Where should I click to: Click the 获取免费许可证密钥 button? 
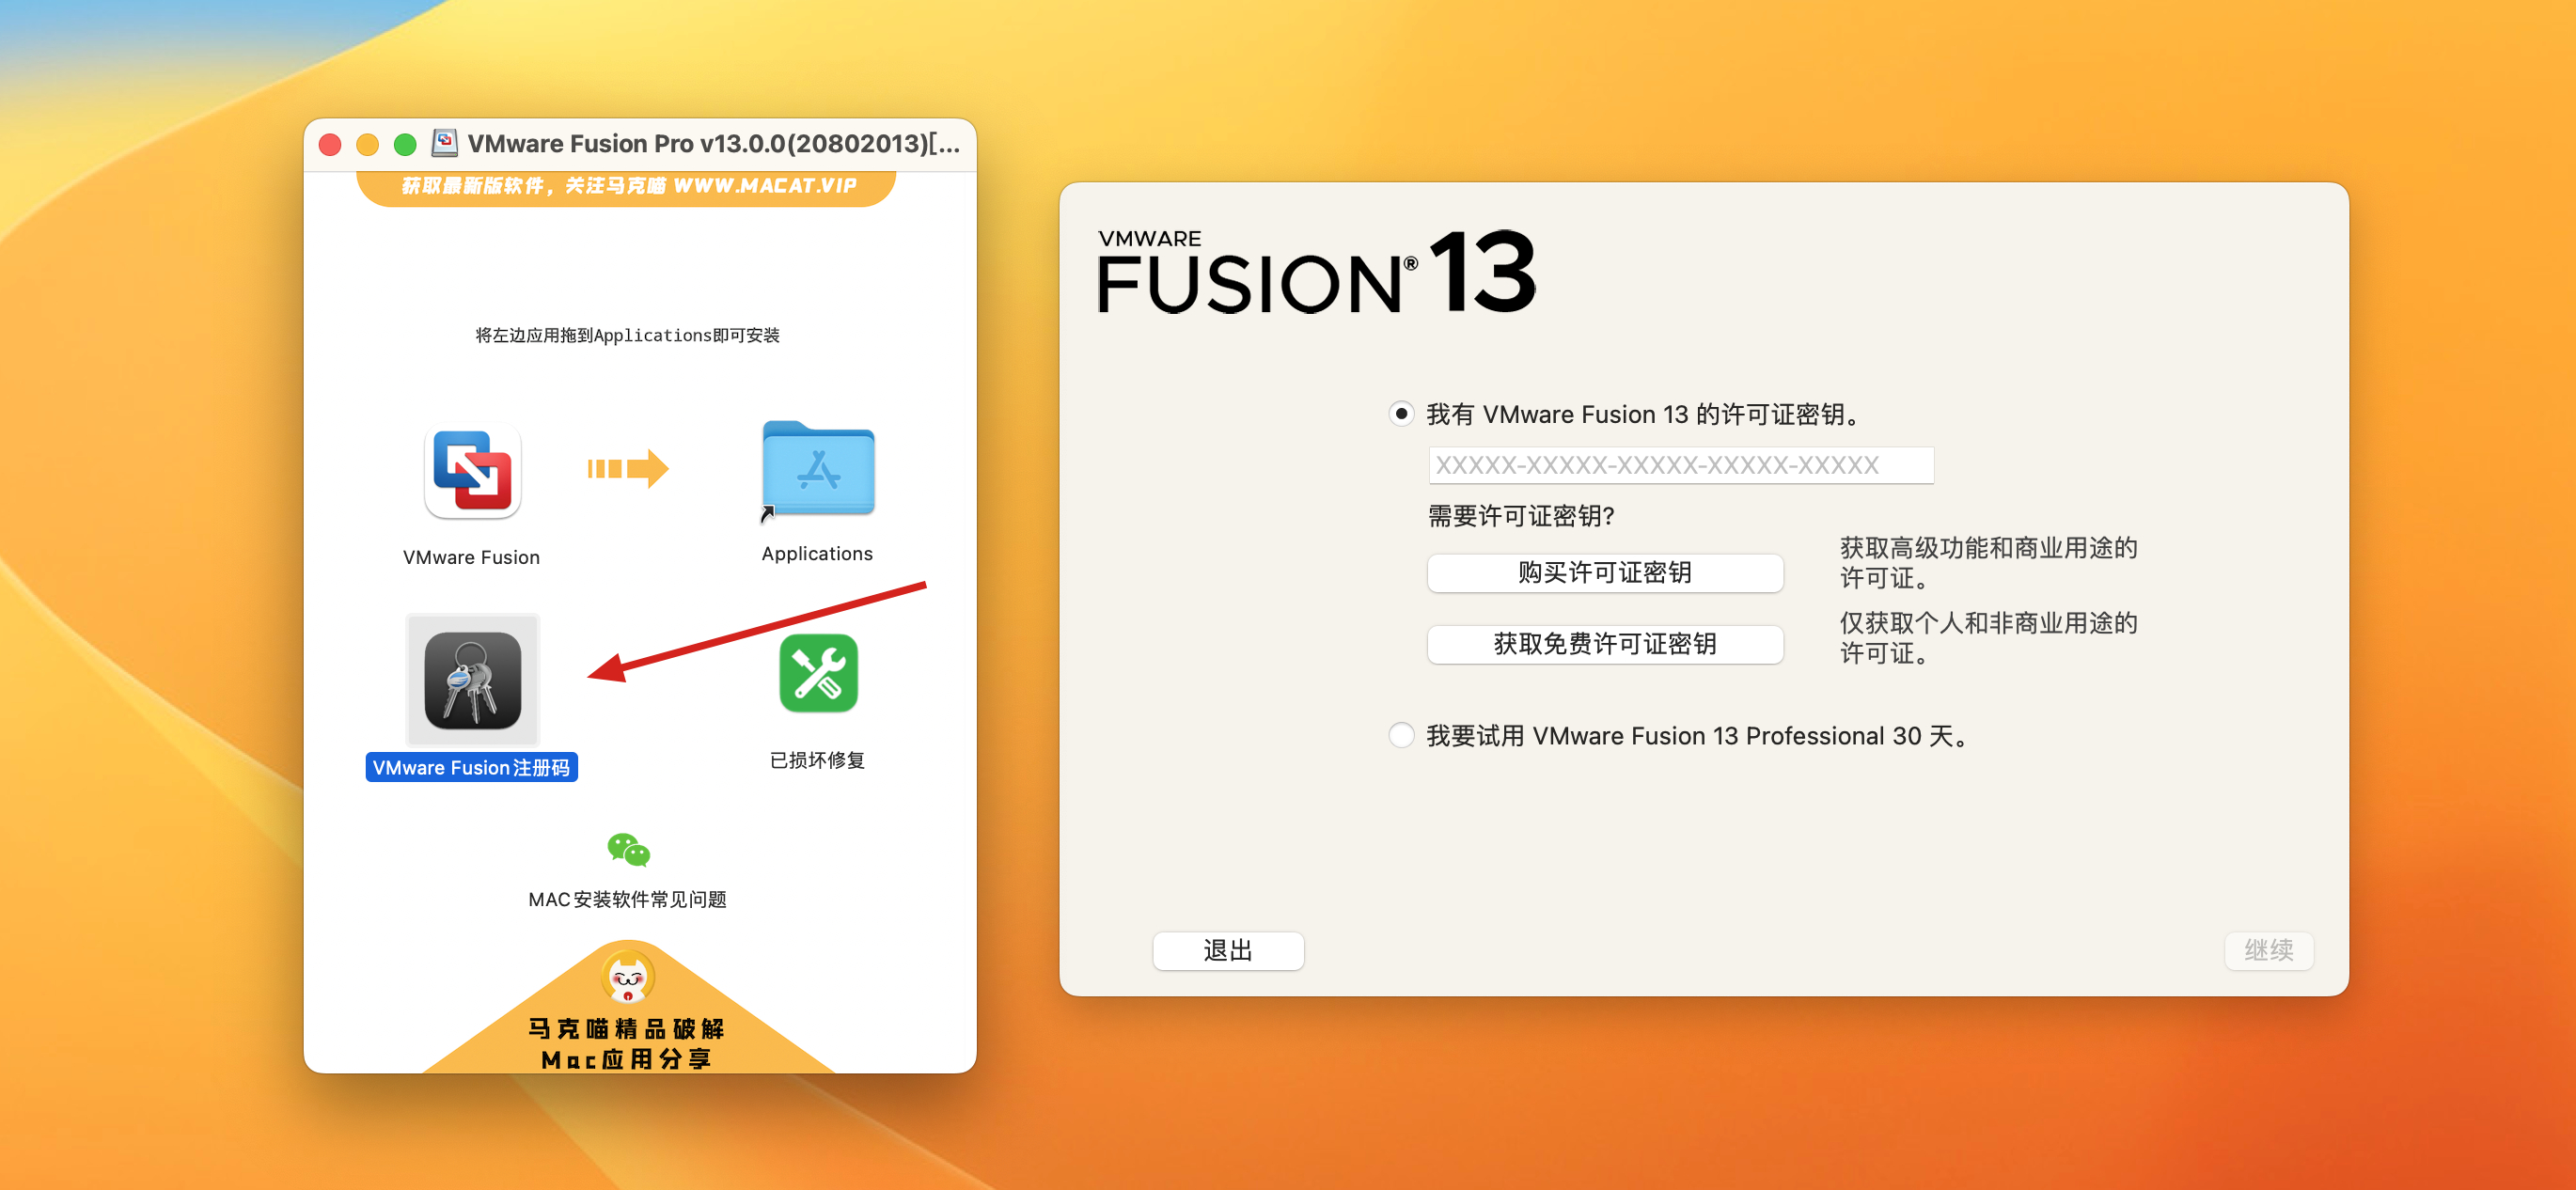click(1604, 644)
